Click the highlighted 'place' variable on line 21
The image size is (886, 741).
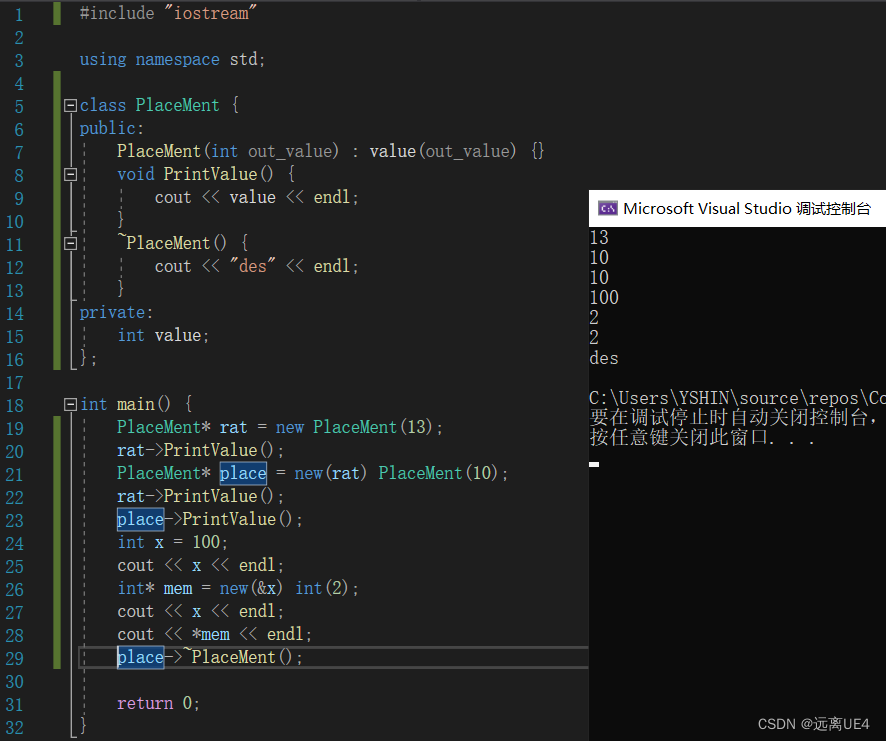(243, 473)
